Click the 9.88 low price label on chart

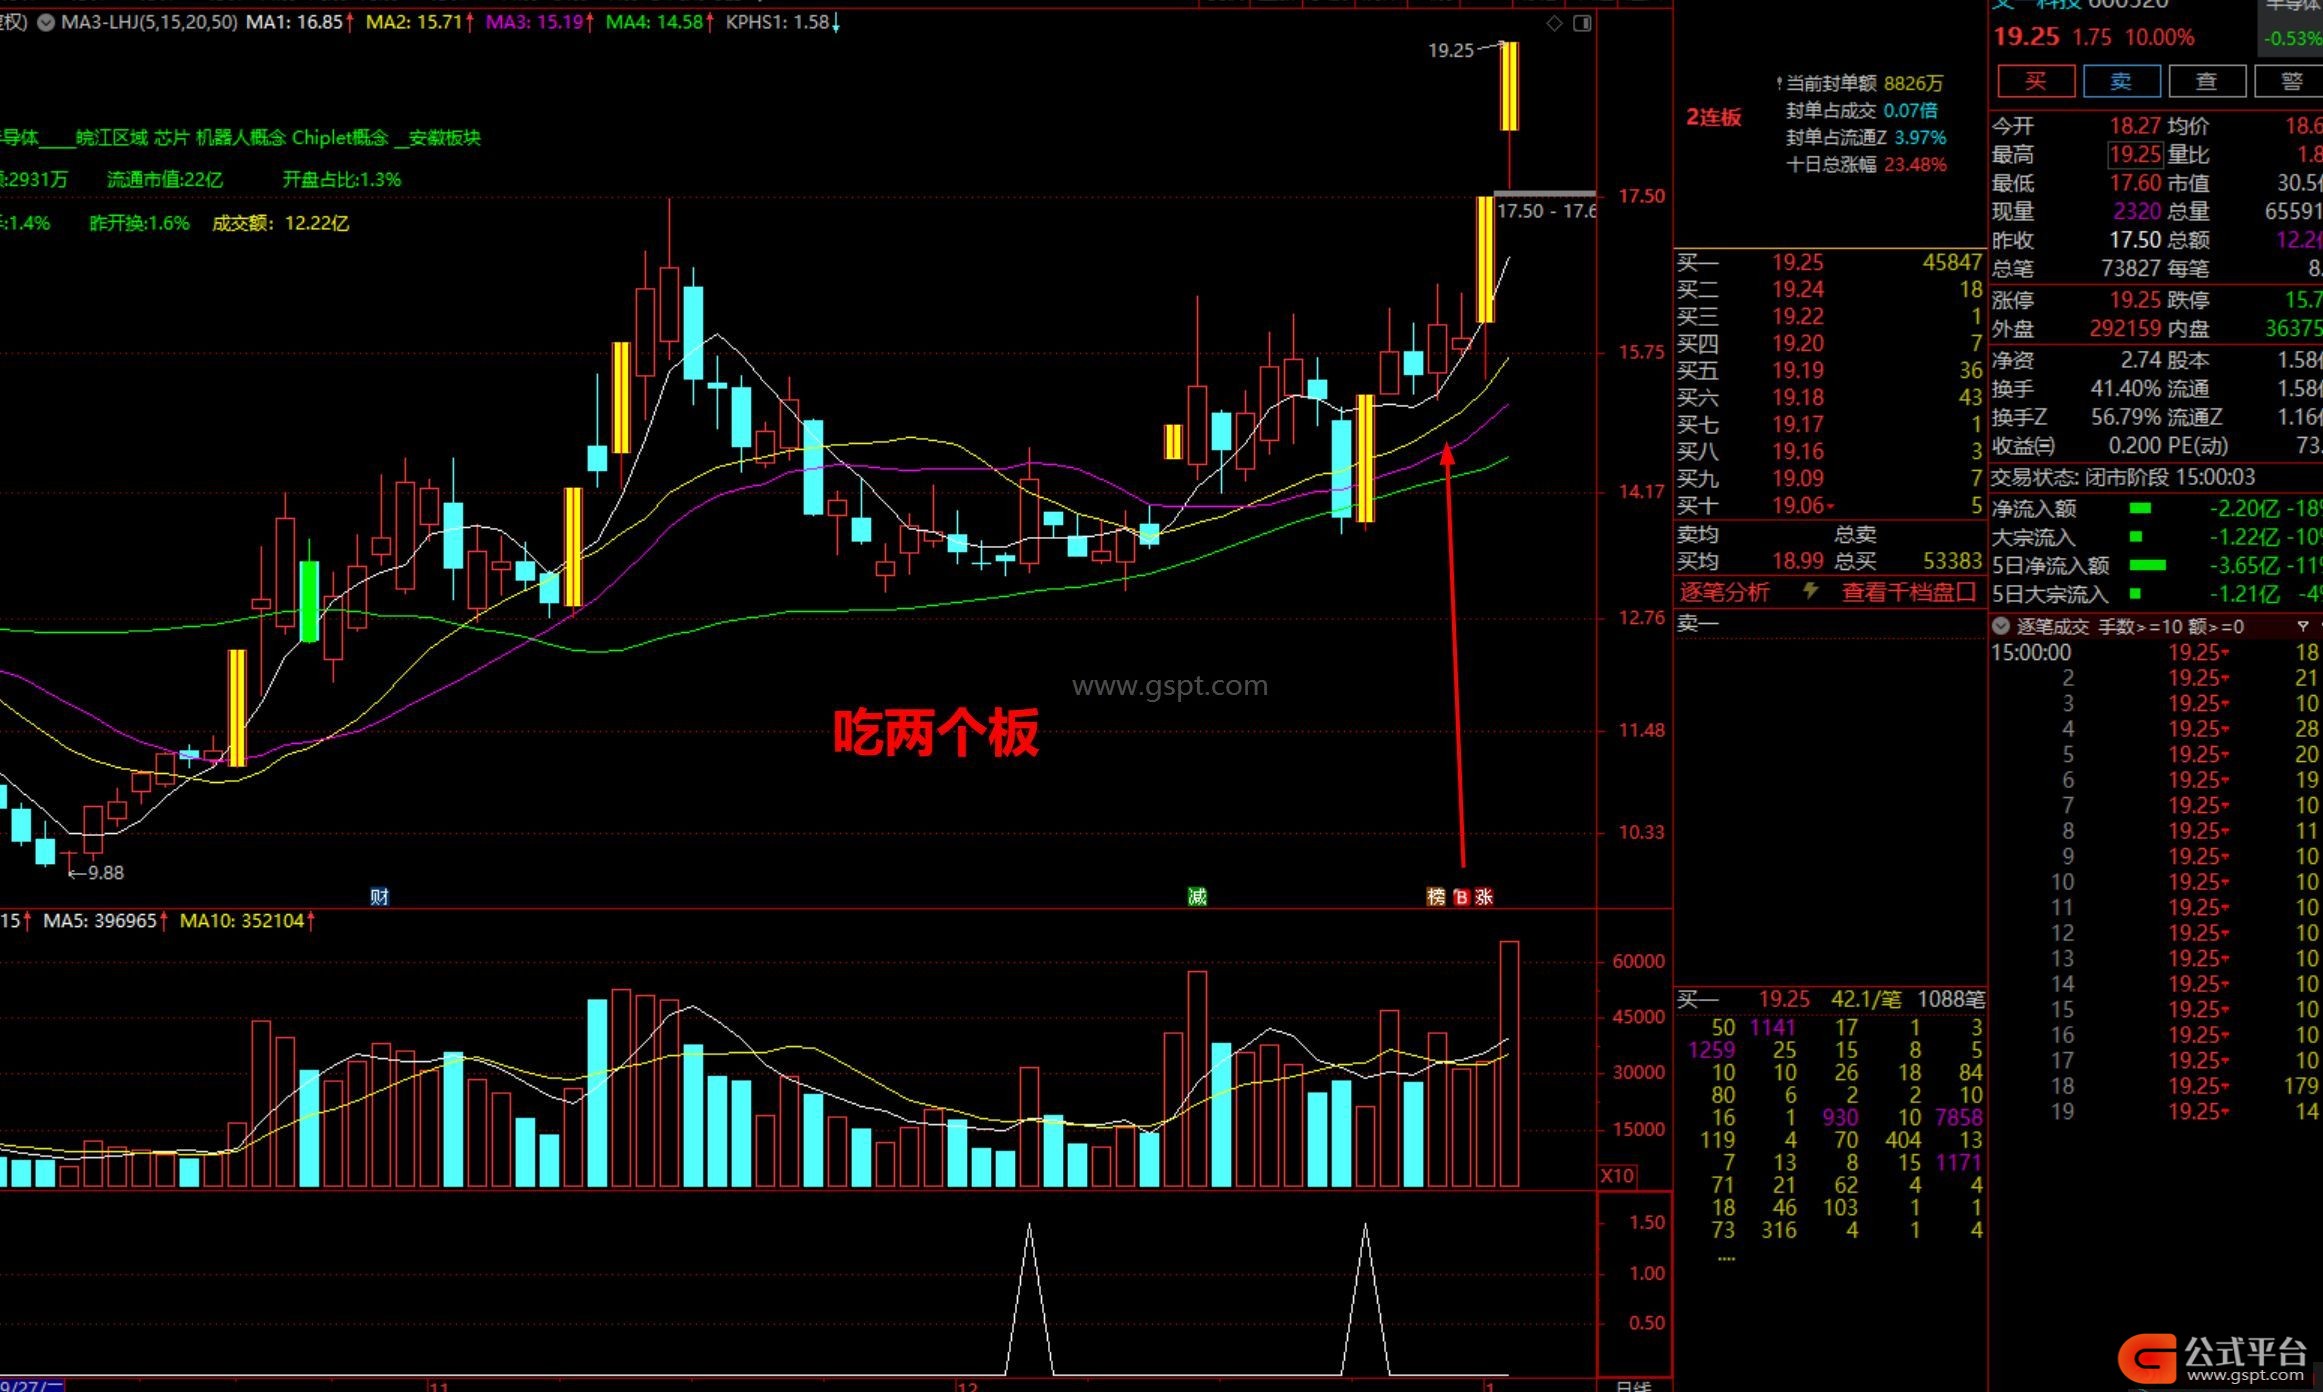[x=105, y=873]
